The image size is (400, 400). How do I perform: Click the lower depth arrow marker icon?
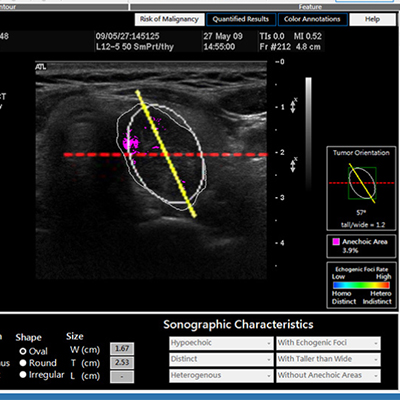pyautogui.click(x=293, y=165)
